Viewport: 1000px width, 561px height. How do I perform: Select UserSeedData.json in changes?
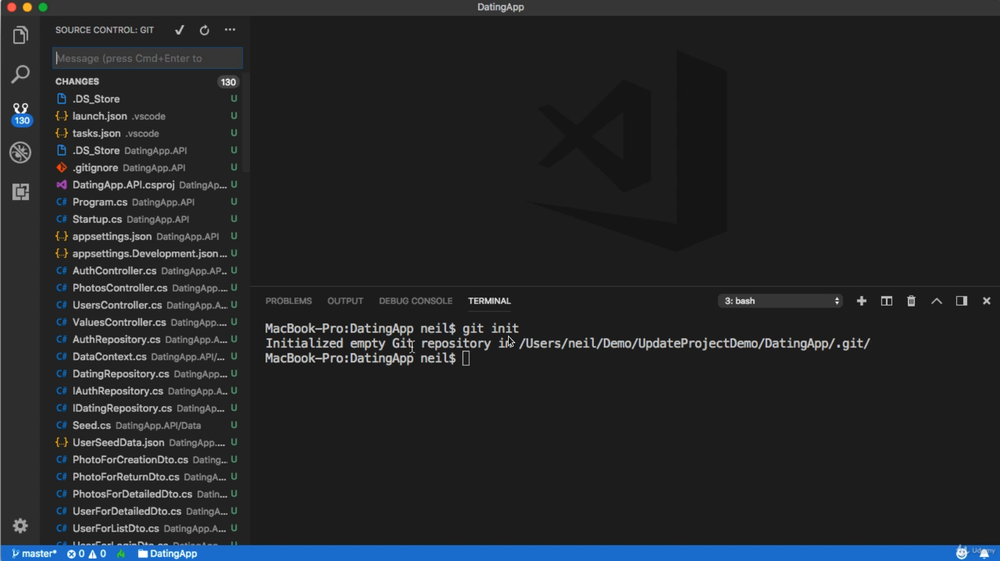point(146,442)
